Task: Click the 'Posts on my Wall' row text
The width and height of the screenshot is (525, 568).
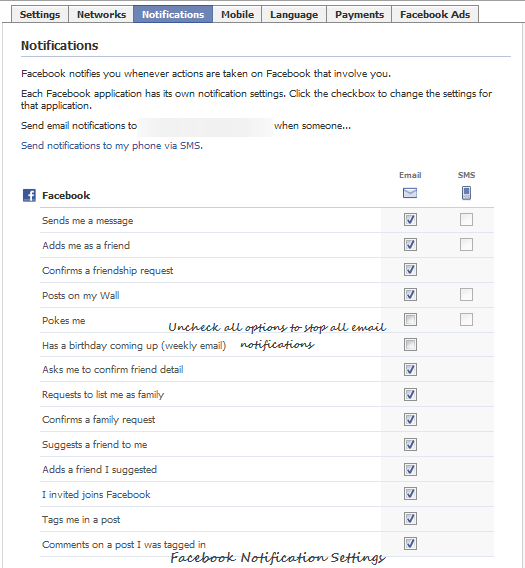Action: coord(81,296)
